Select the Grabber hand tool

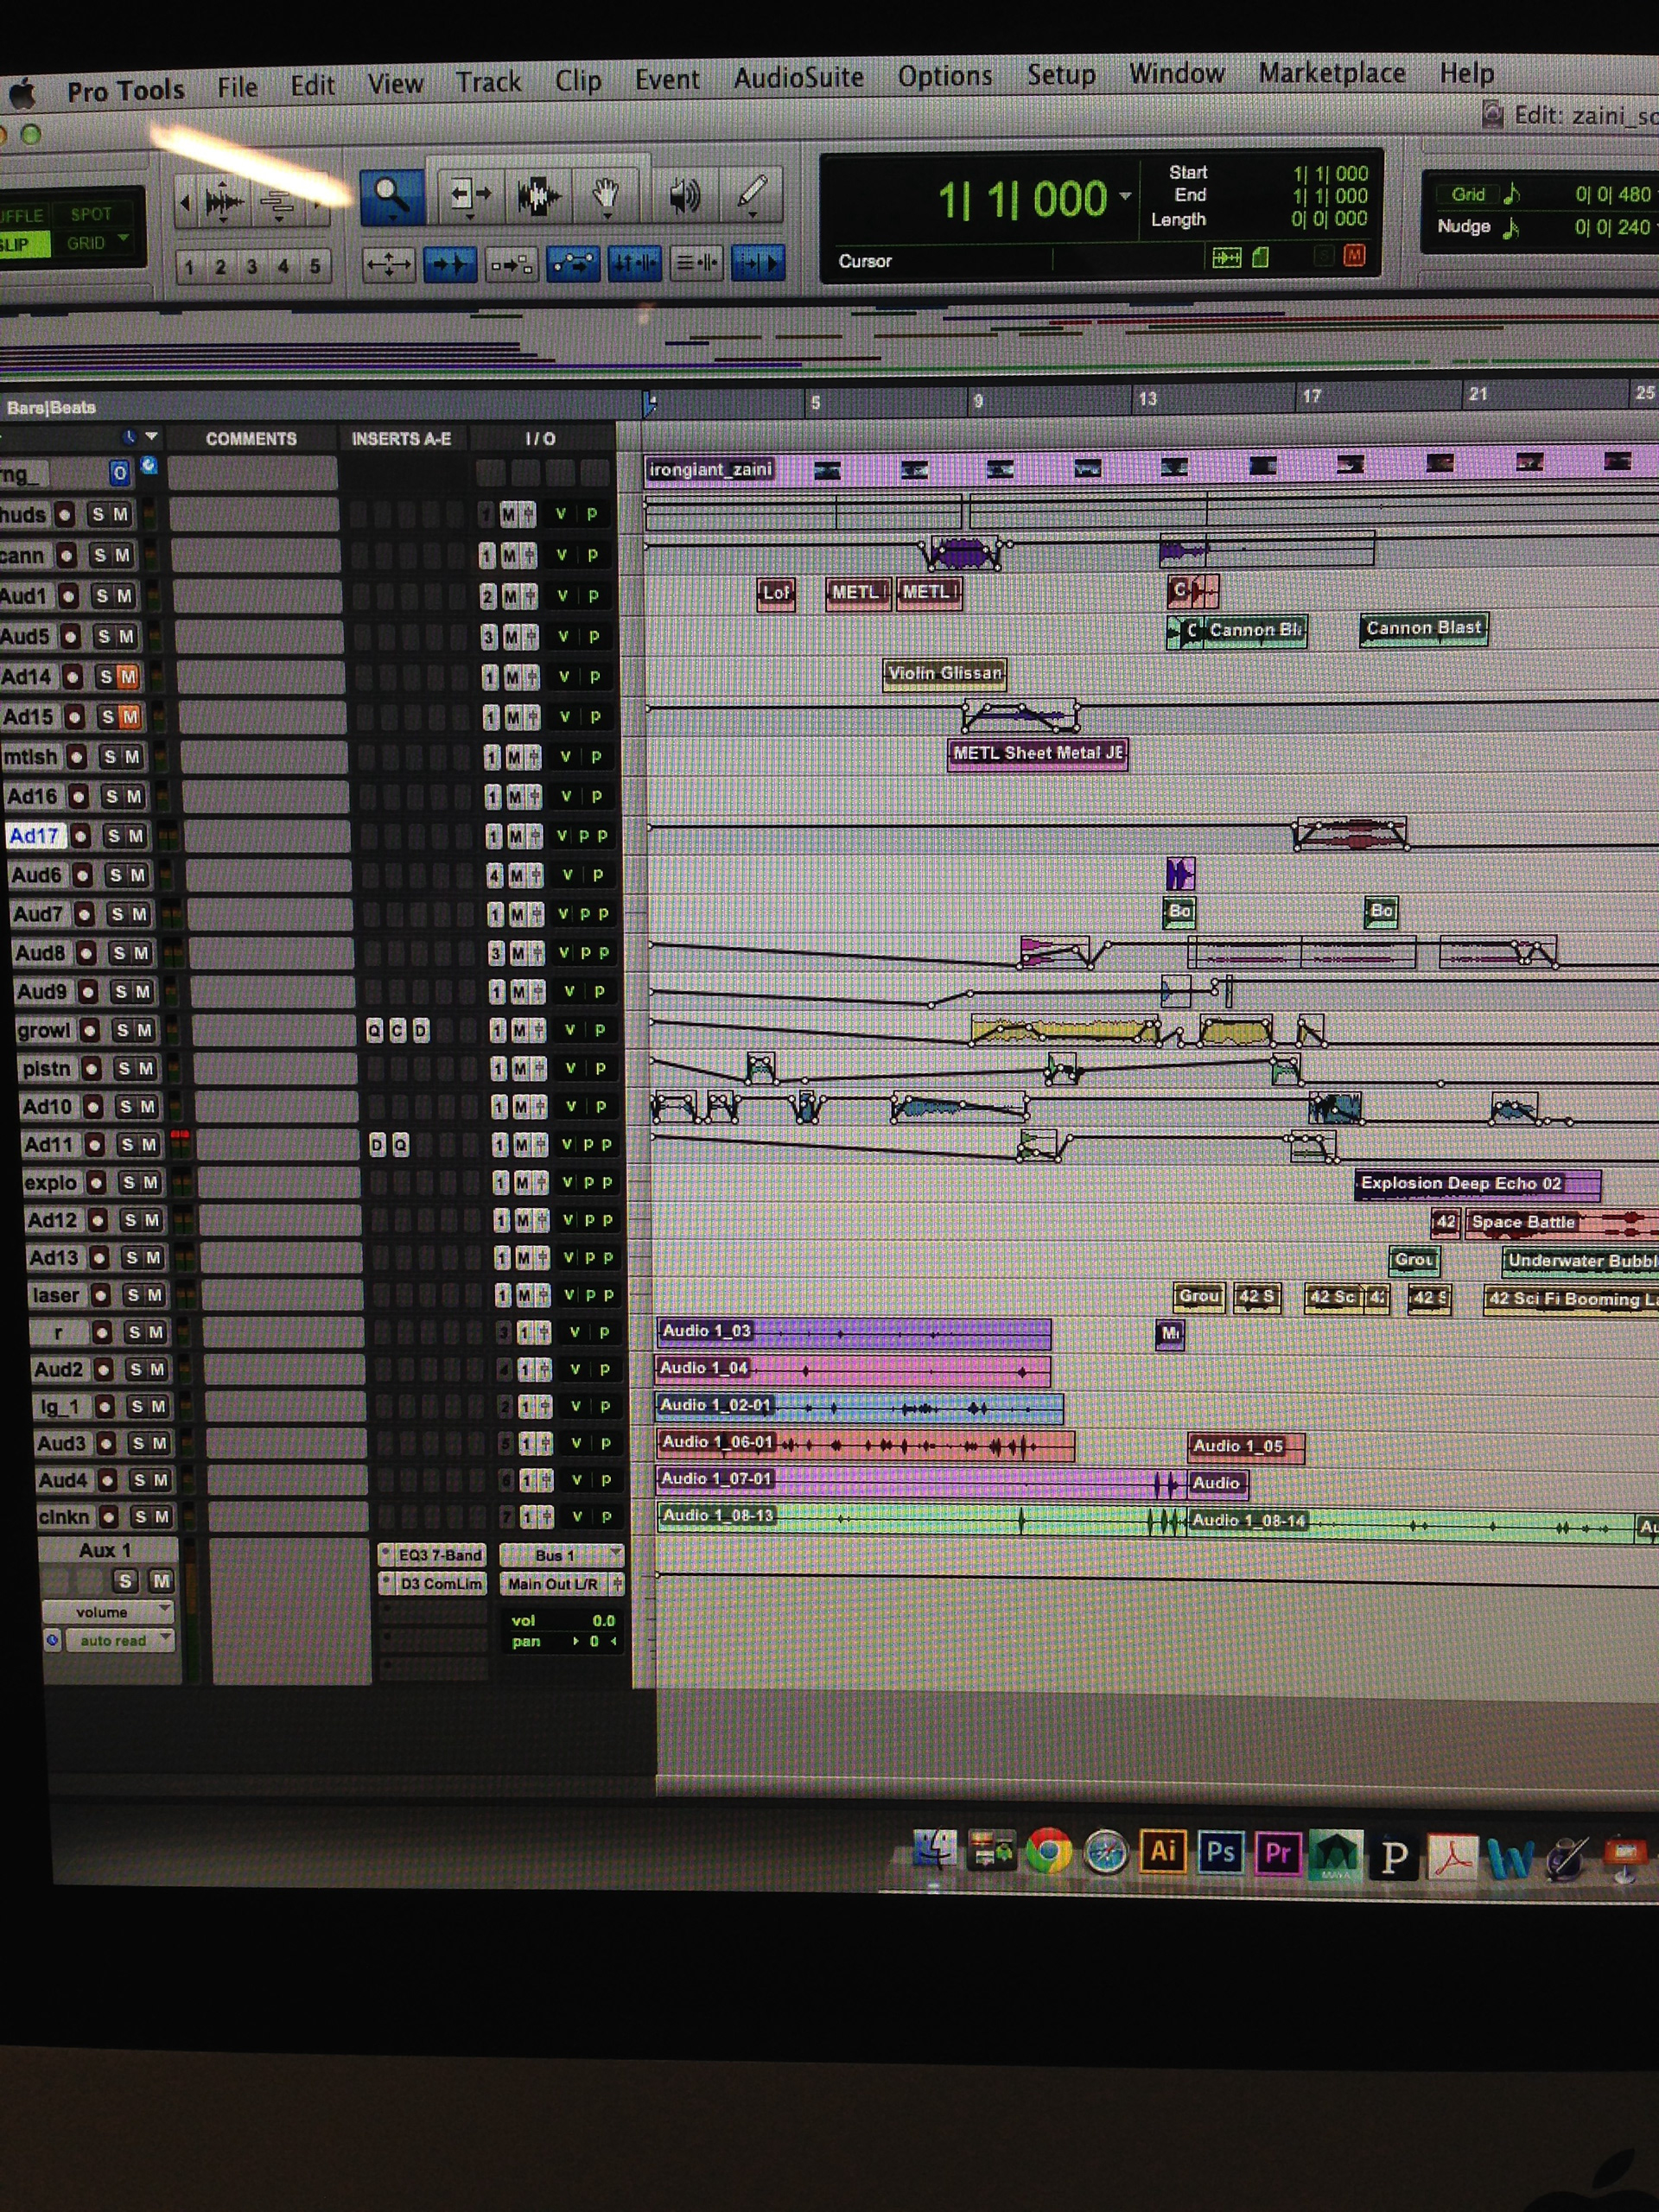coord(605,195)
